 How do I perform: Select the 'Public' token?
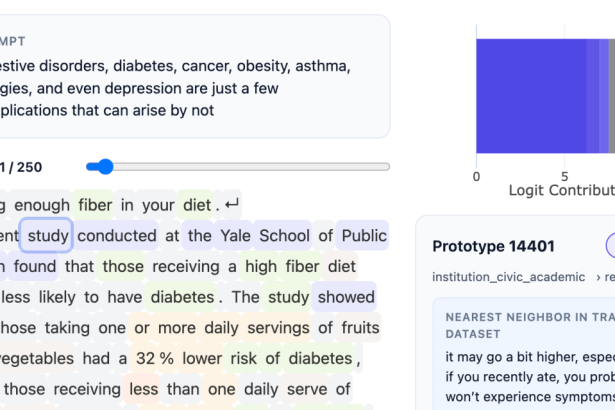tap(364, 236)
